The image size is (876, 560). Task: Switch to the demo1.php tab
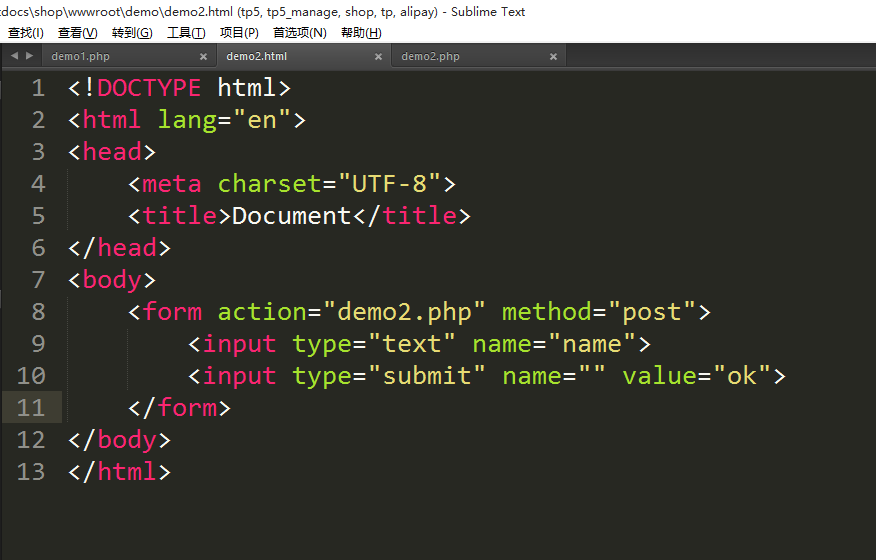click(80, 57)
